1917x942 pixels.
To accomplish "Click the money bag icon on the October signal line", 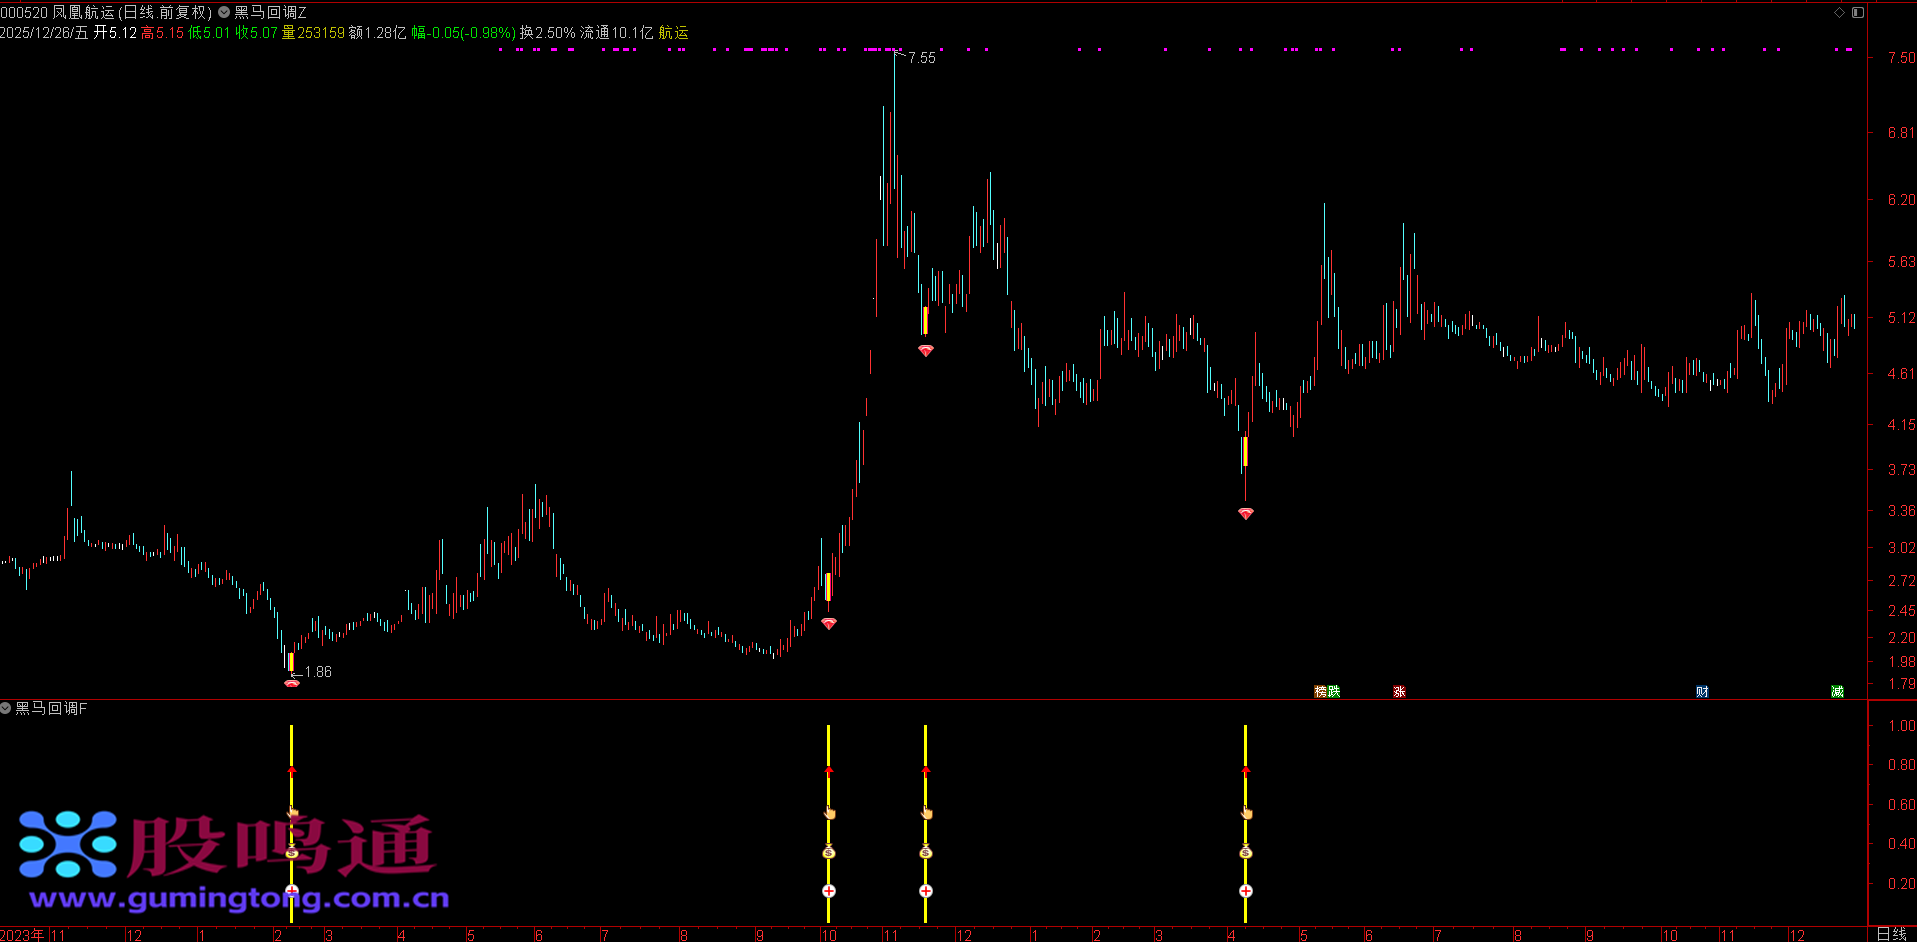I will click(x=828, y=853).
